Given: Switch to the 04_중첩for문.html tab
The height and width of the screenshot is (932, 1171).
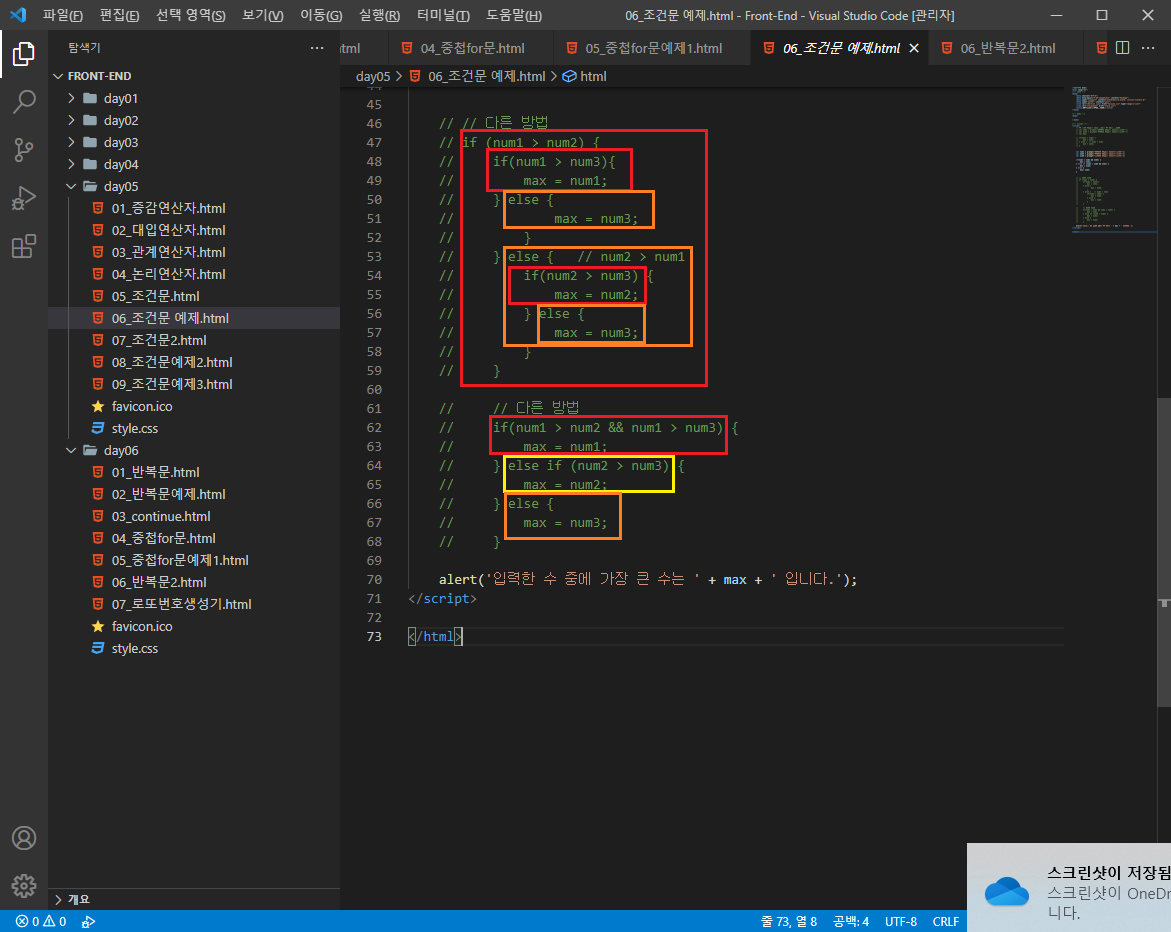Looking at the screenshot, I should (471, 48).
